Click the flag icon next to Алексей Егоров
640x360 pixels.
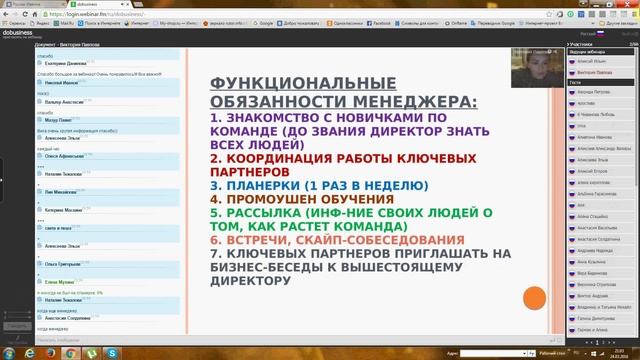(x=572, y=171)
